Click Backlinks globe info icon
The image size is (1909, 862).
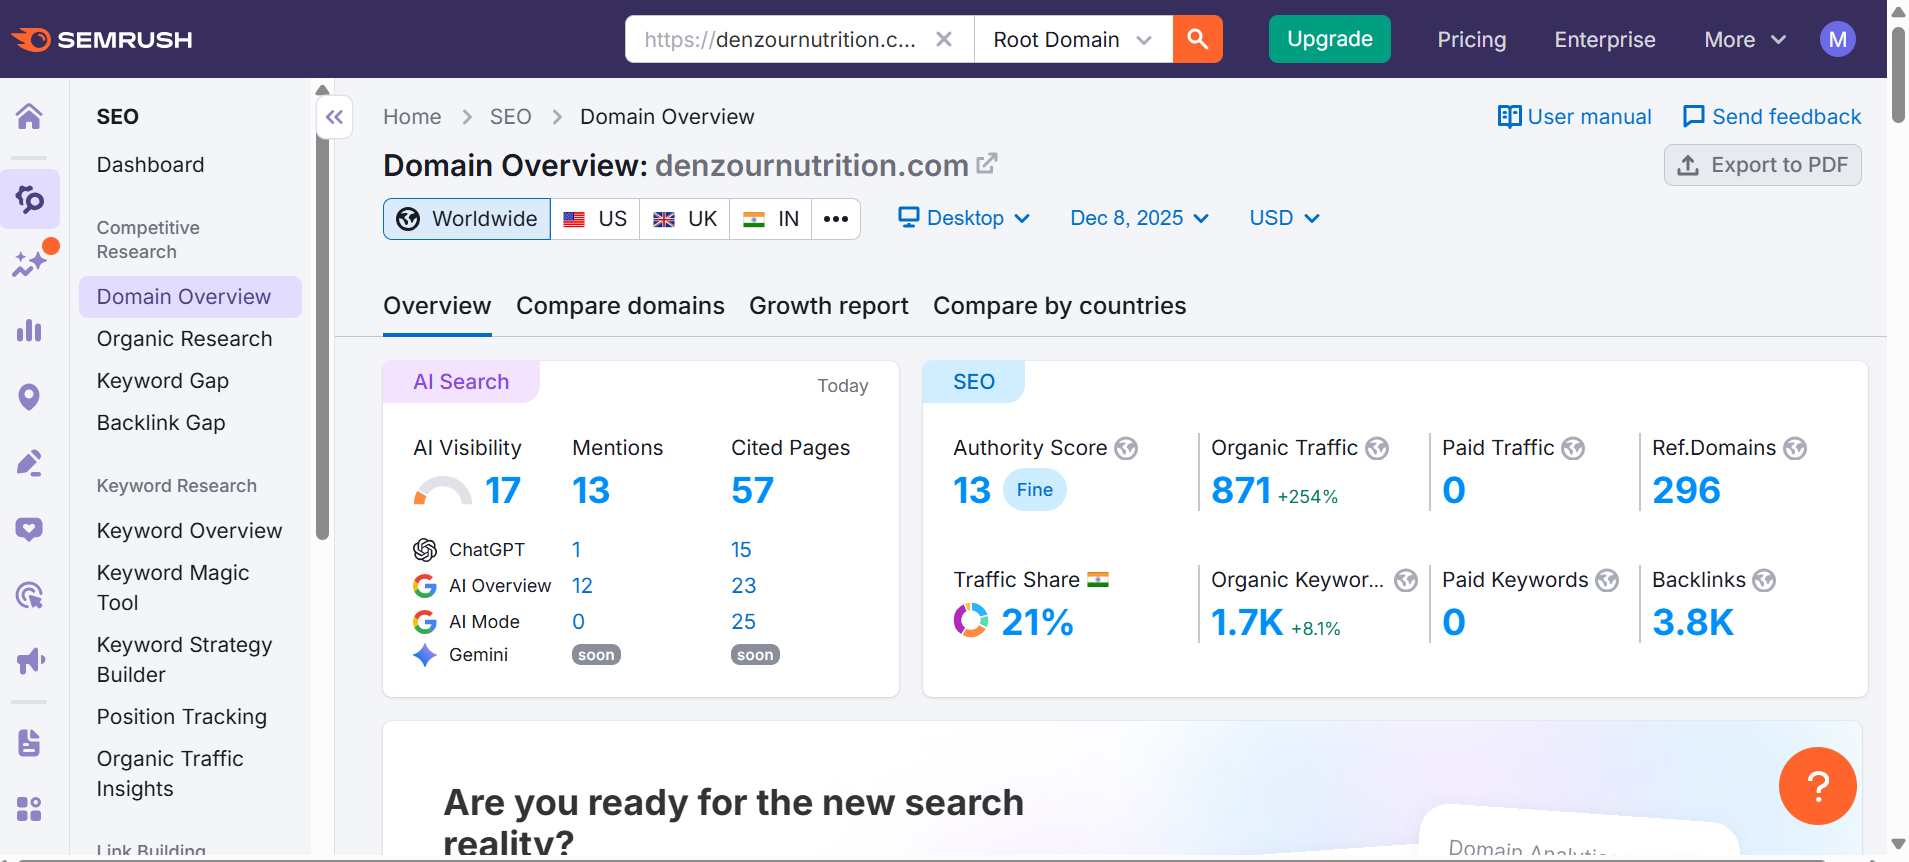coord(1764,580)
